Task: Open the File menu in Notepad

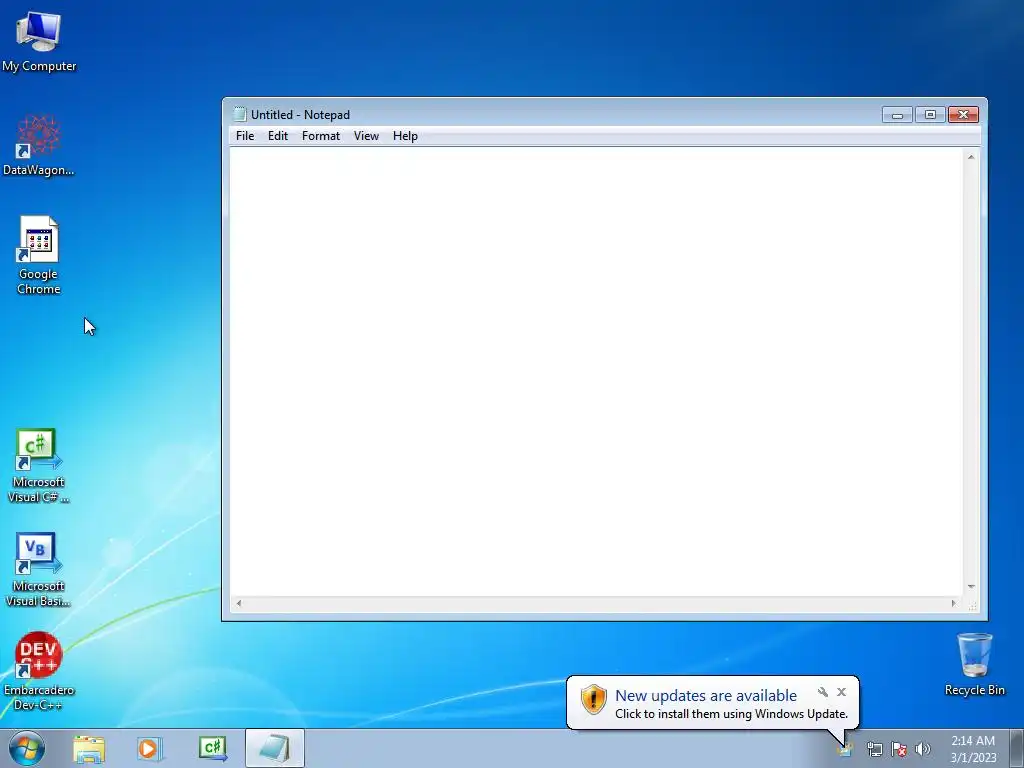Action: (x=245, y=136)
